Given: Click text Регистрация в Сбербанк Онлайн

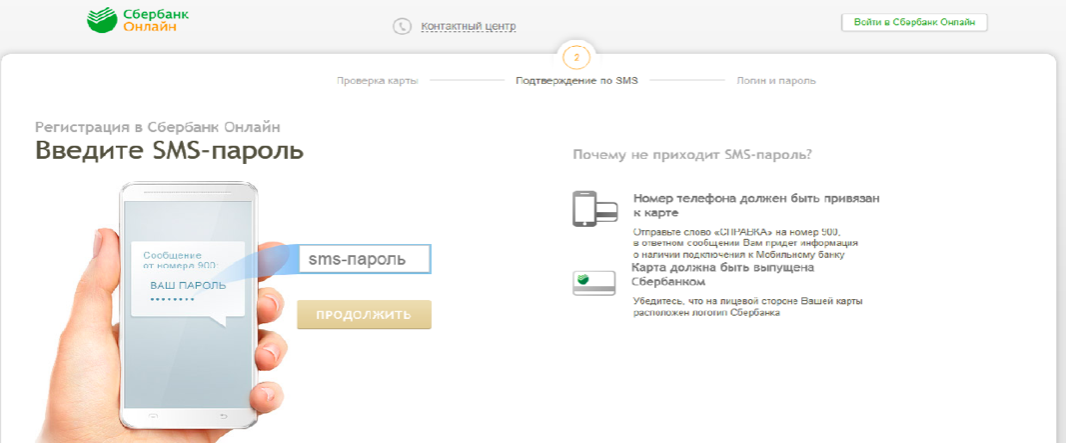Looking at the screenshot, I should 157,126.
